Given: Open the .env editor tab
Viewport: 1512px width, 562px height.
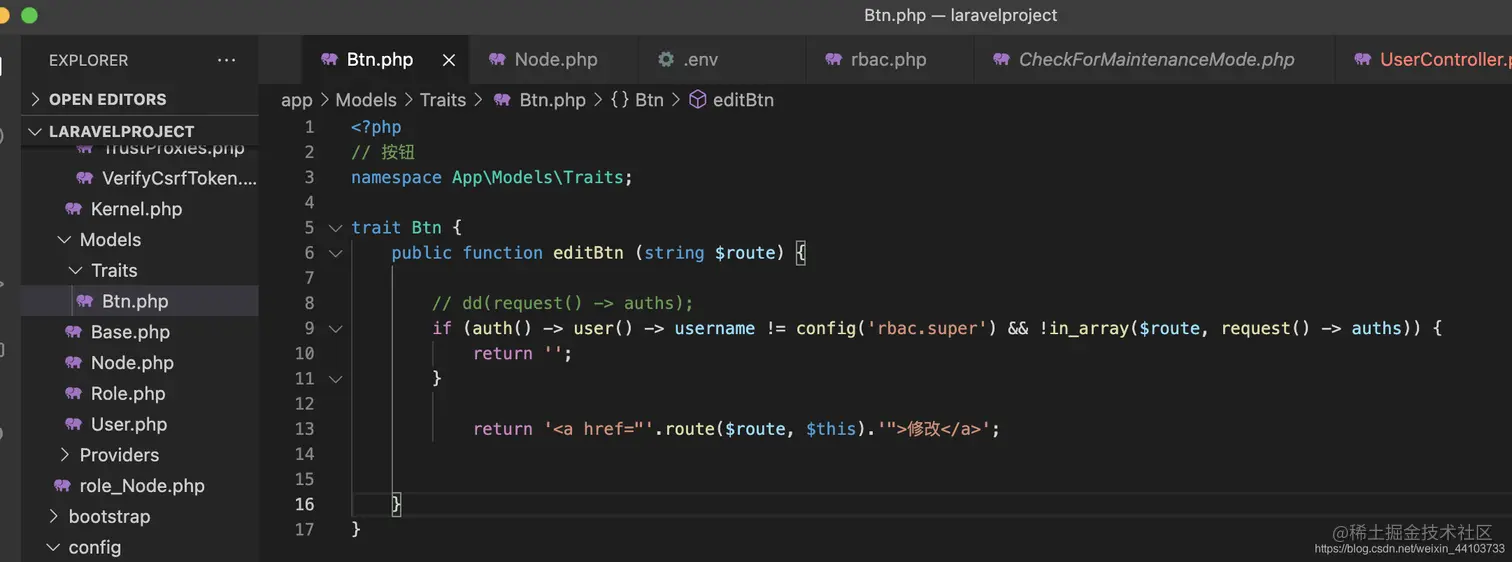Looking at the screenshot, I should point(701,60).
